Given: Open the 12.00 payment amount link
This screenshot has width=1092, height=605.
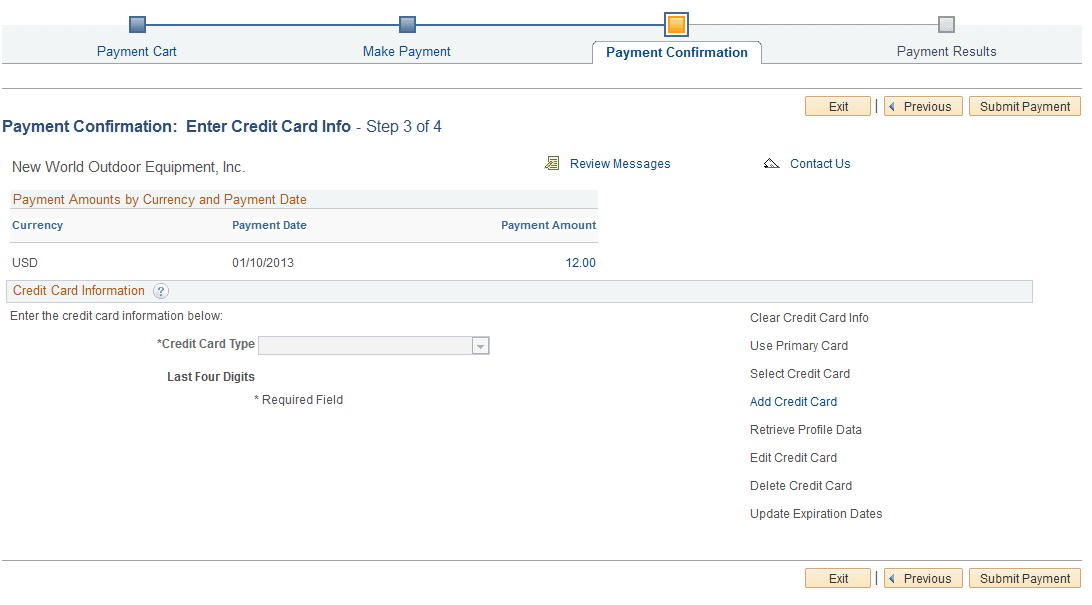Looking at the screenshot, I should (580, 262).
